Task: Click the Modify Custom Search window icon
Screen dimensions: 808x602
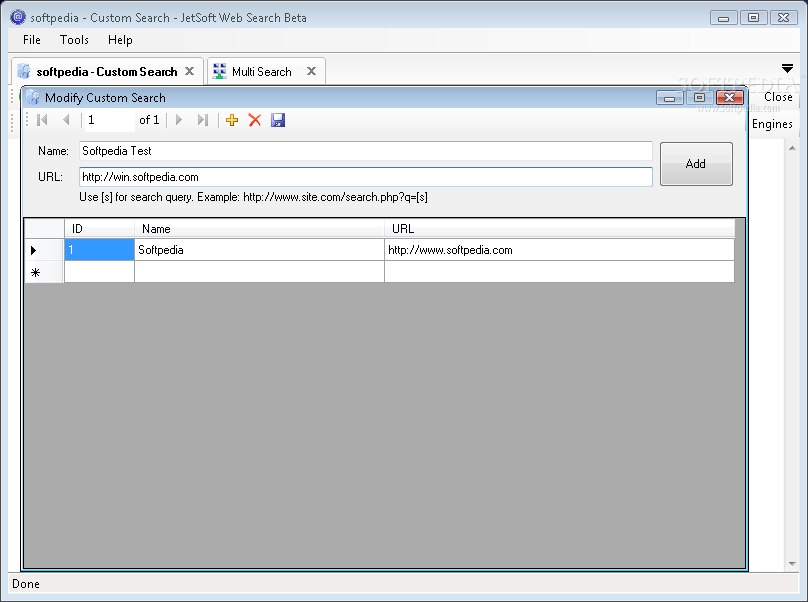Action: 33,97
